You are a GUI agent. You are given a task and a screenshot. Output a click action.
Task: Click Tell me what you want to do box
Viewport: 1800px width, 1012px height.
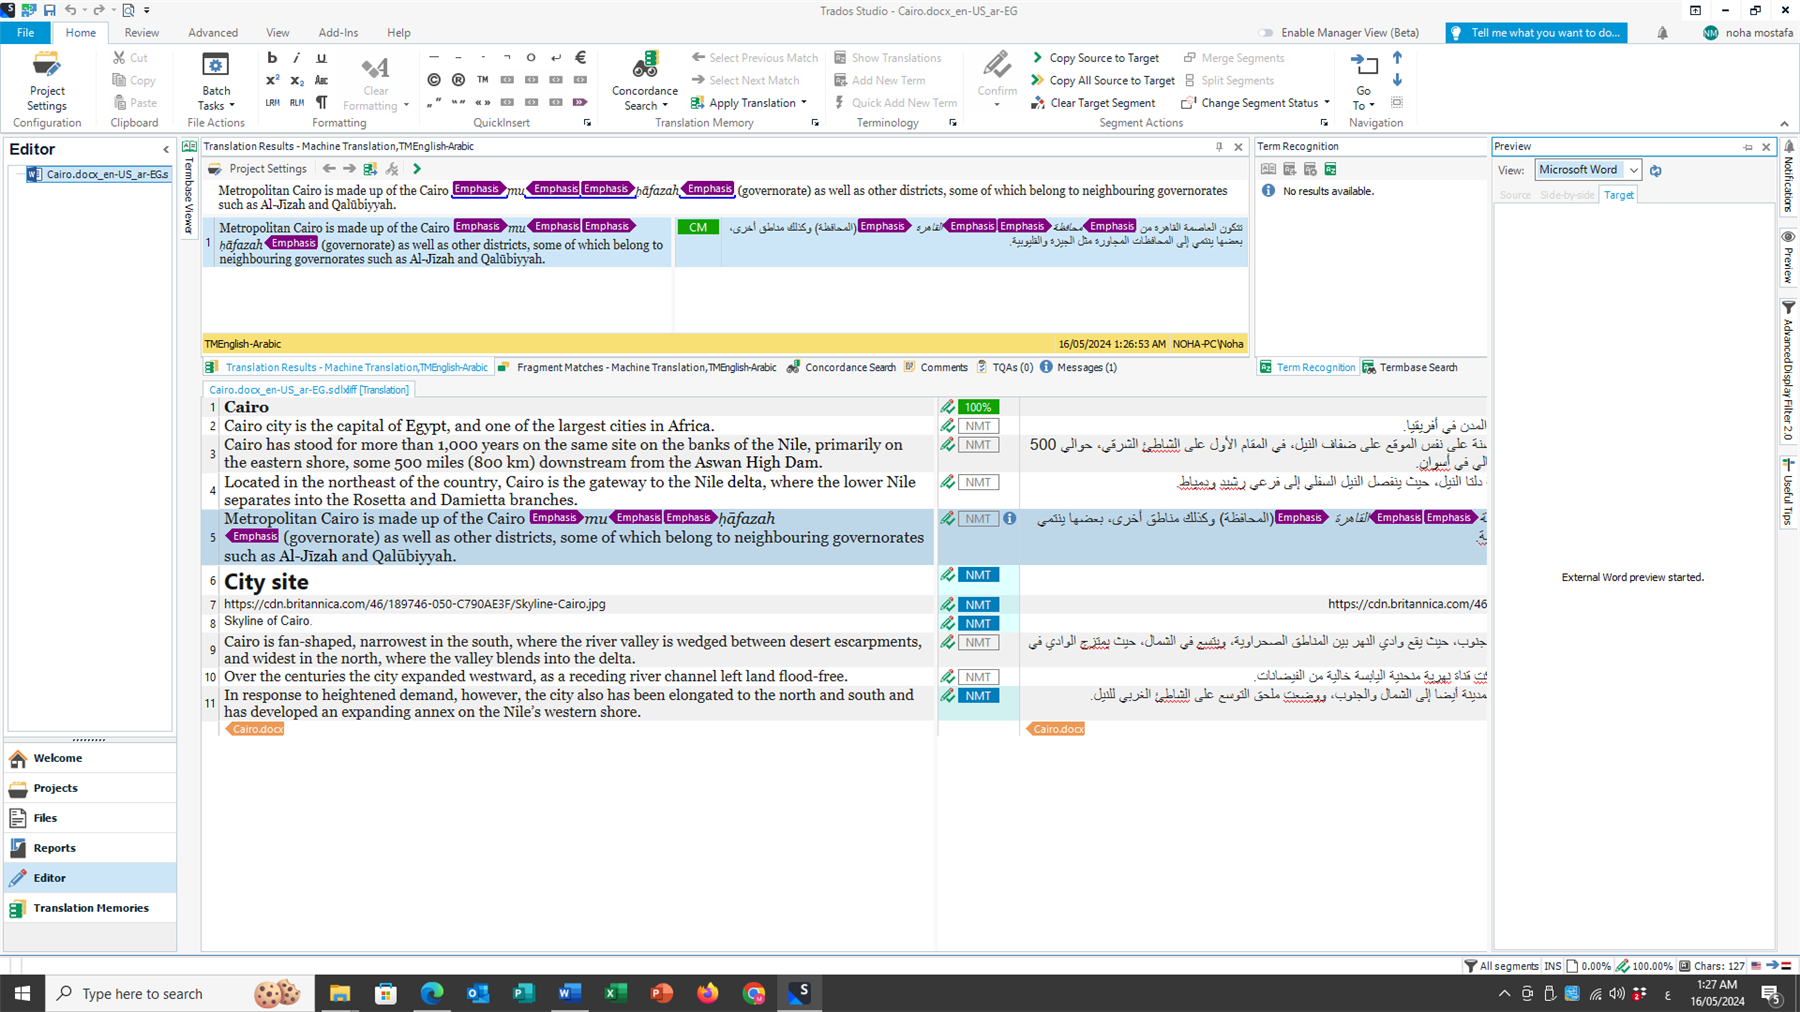click(1536, 33)
